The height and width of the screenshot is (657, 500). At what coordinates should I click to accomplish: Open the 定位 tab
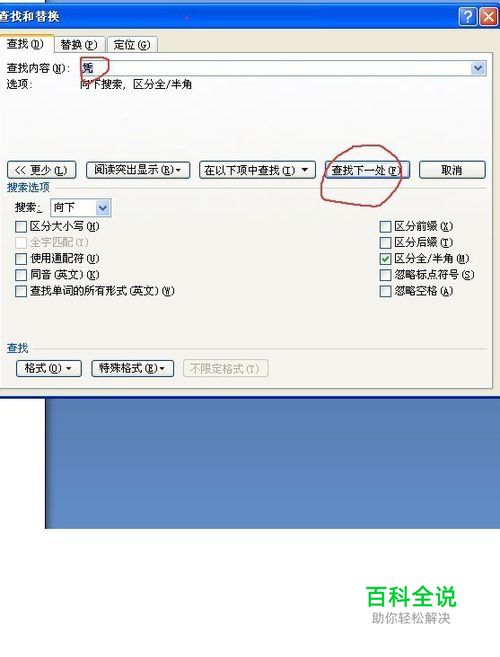(x=132, y=44)
